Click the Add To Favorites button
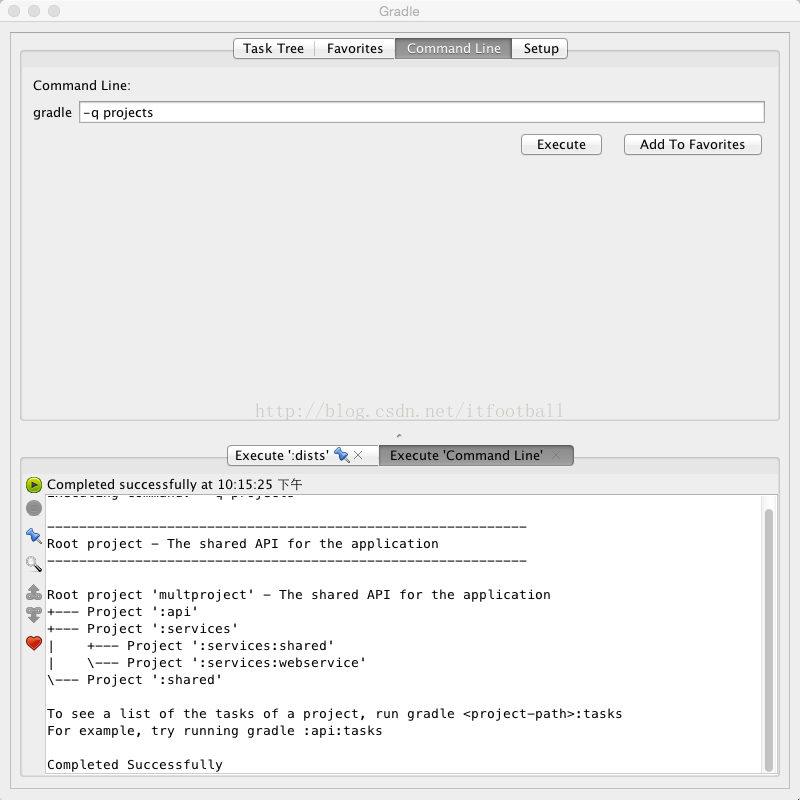800x800 pixels. (x=692, y=144)
